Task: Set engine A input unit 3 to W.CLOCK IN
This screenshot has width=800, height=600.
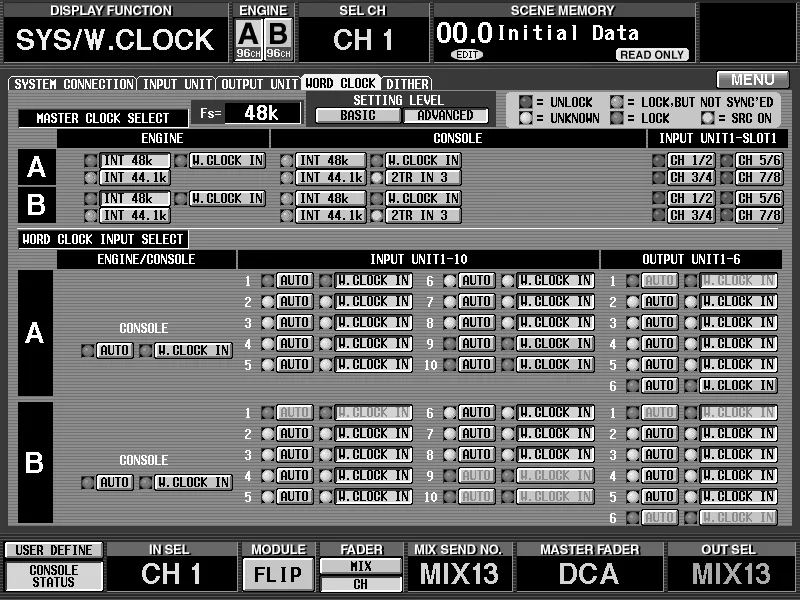Action: coord(373,322)
